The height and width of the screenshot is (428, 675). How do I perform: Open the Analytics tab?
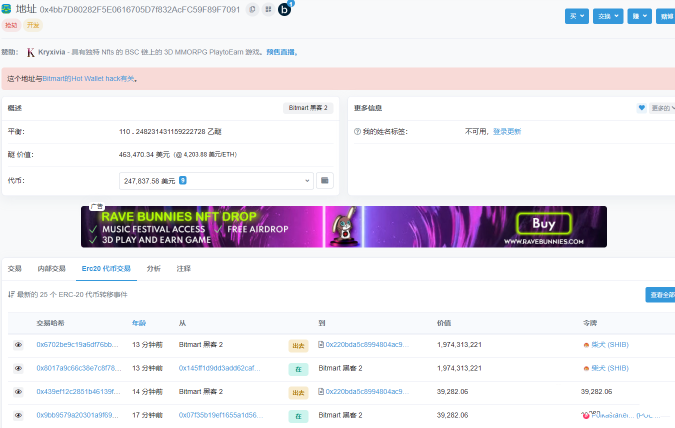click(x=154, y=269)
